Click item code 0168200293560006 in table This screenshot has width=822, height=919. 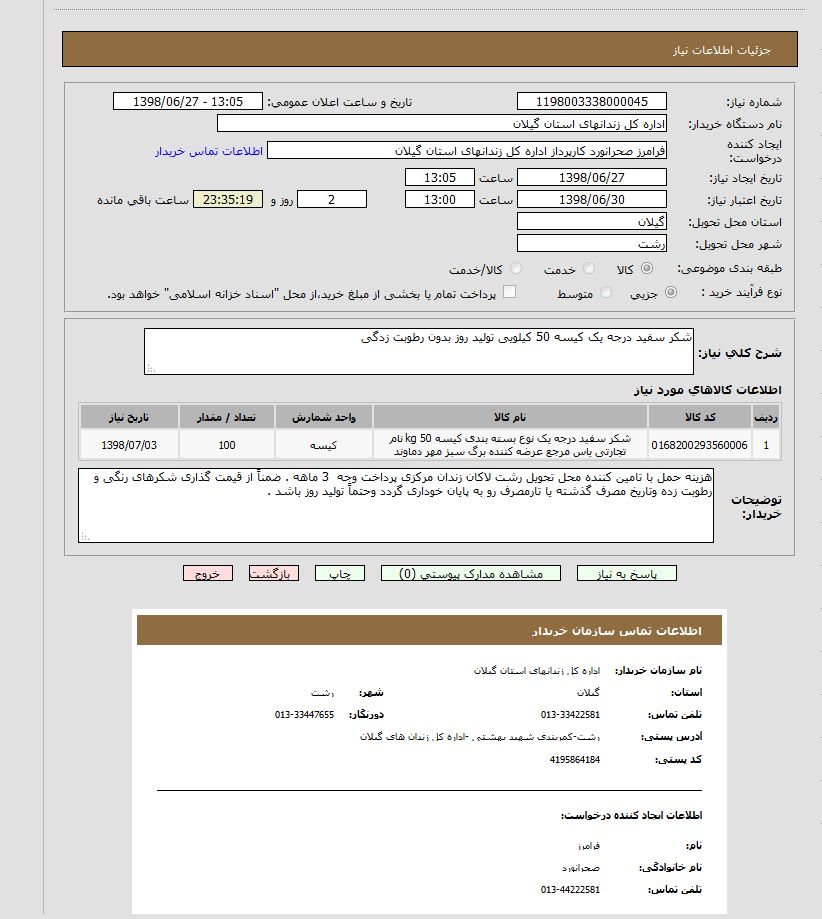(x=699, y=444)
